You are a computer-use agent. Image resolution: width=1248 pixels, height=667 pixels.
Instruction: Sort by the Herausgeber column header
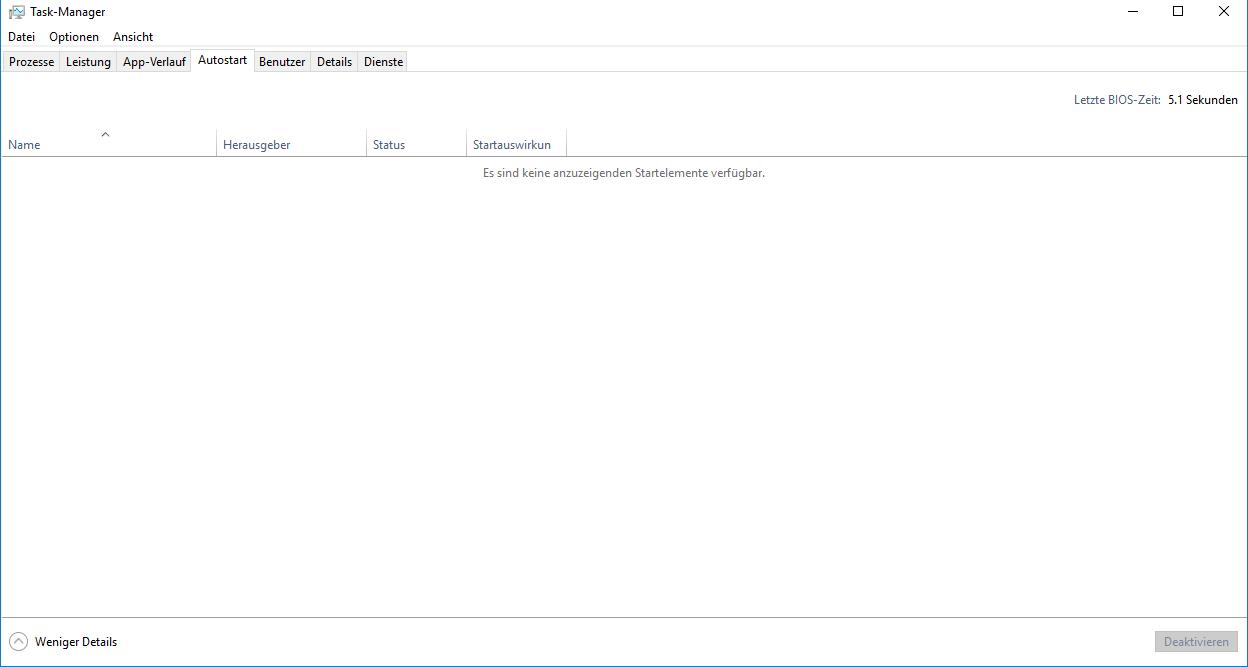pos(291,143)
